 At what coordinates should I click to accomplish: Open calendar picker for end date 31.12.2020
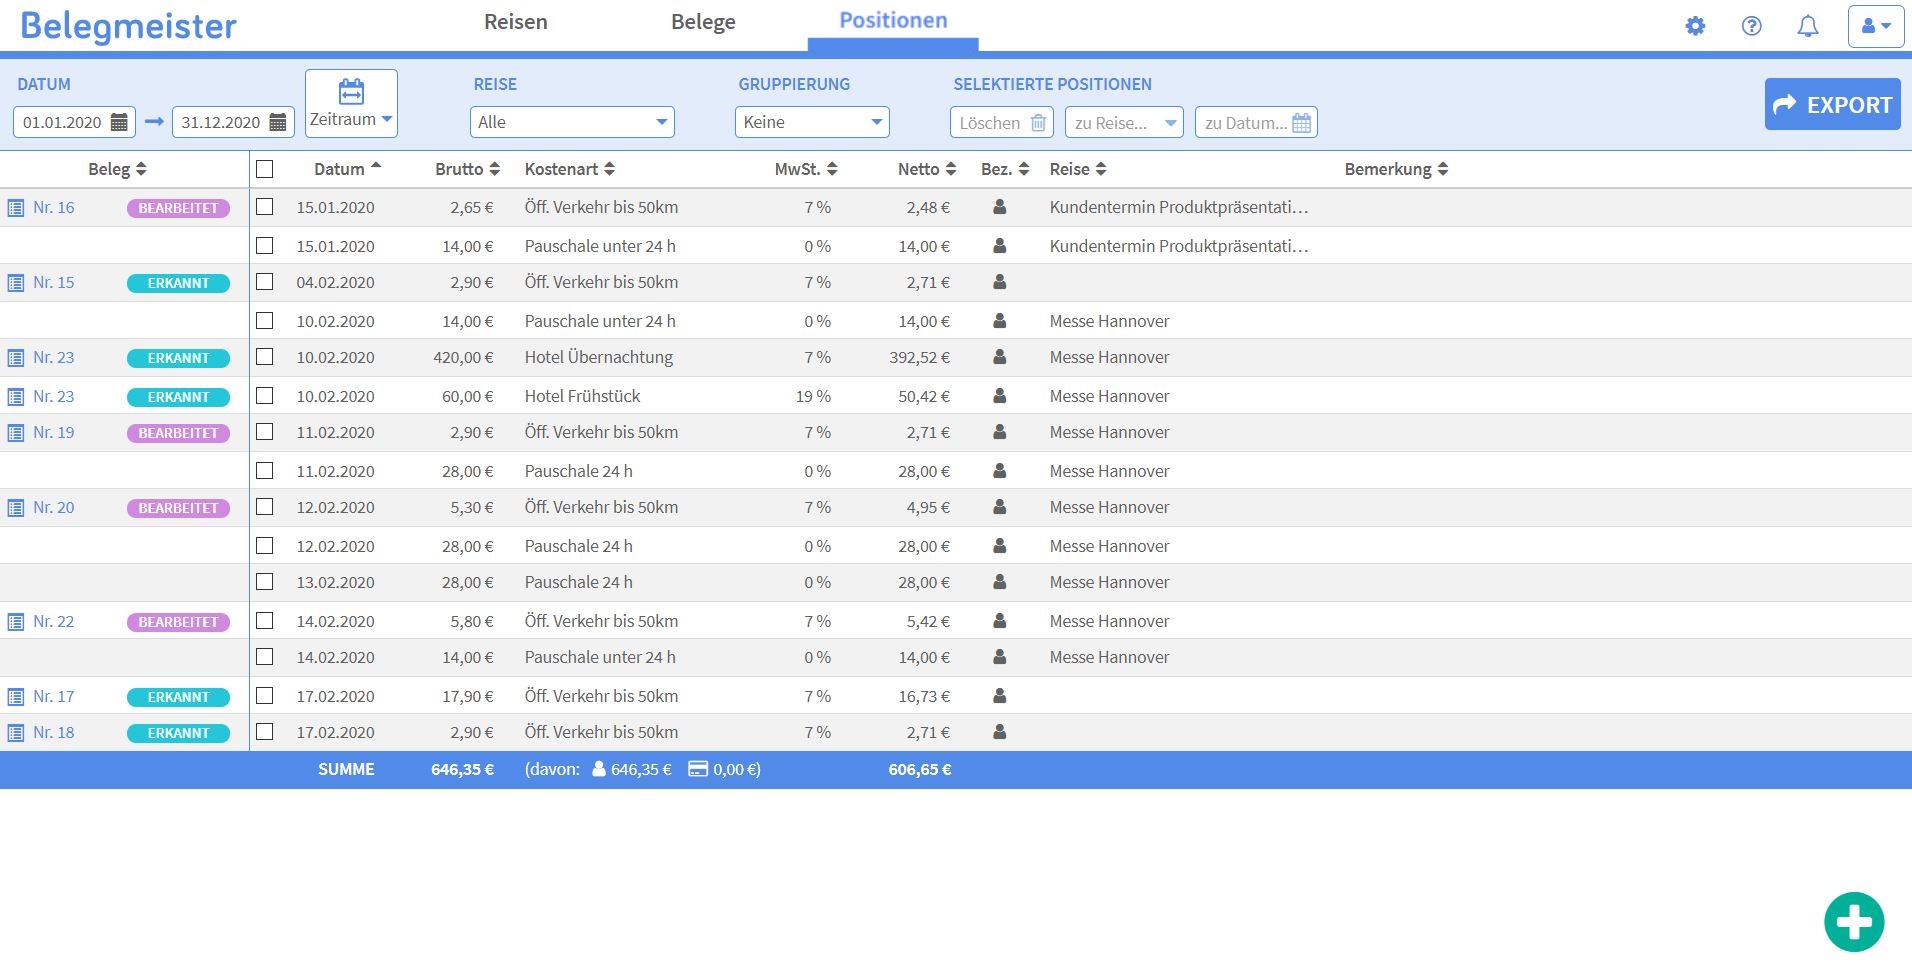[x=278, y=123]
